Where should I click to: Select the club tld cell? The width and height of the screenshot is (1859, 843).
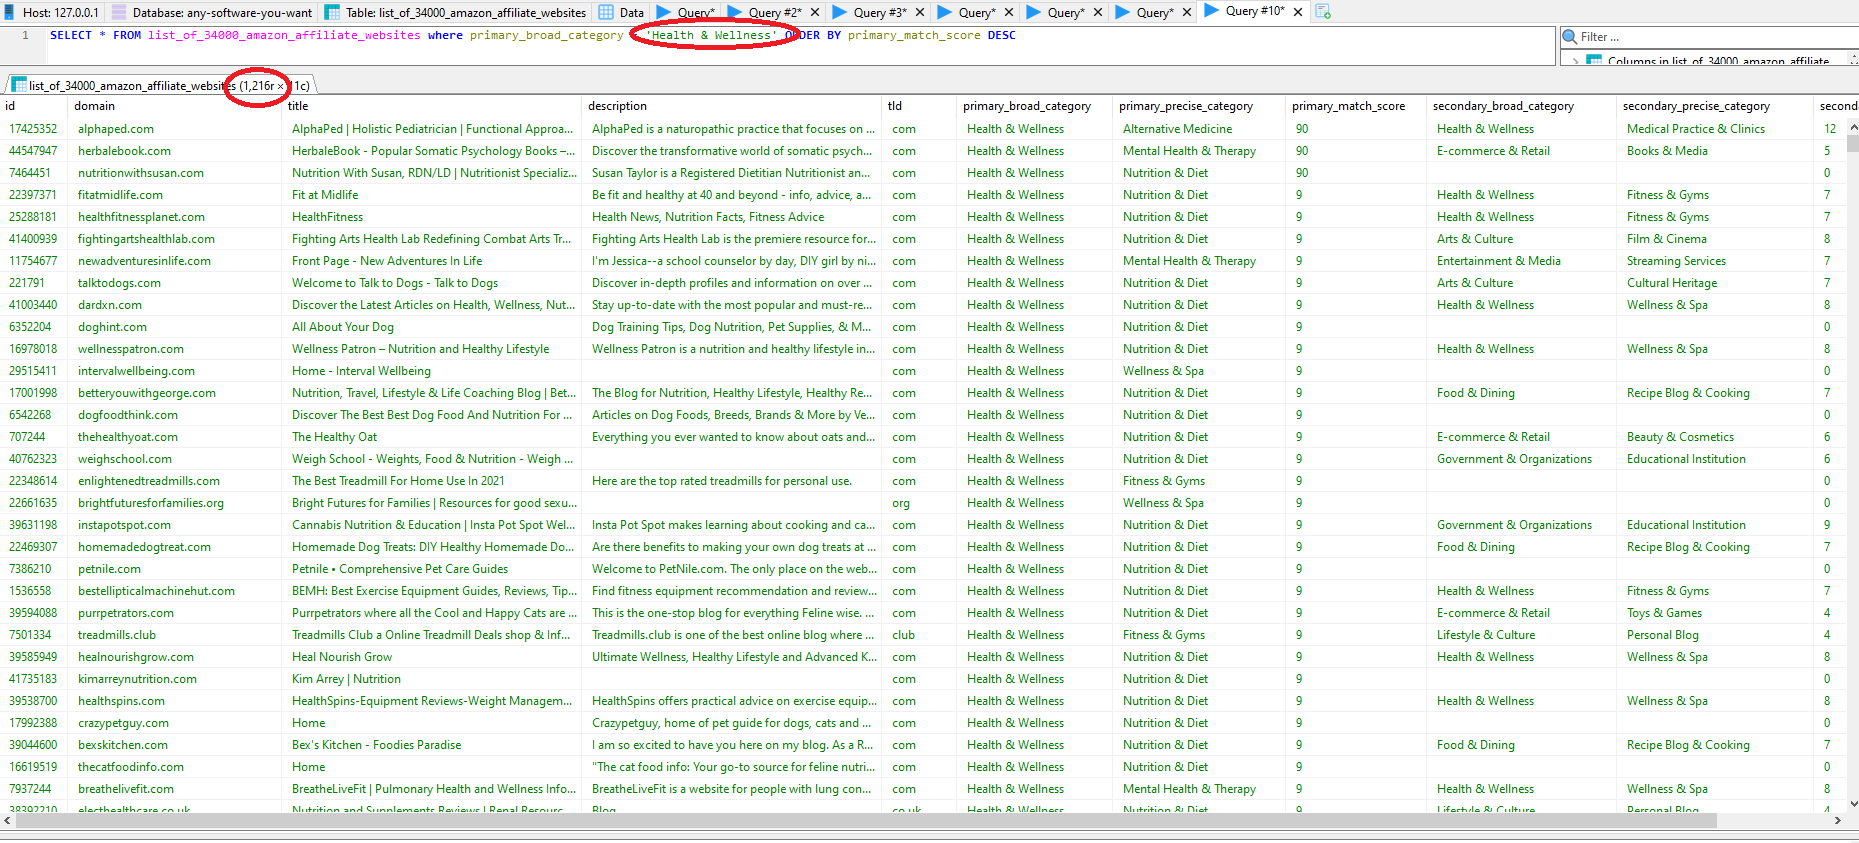[919, 635]
